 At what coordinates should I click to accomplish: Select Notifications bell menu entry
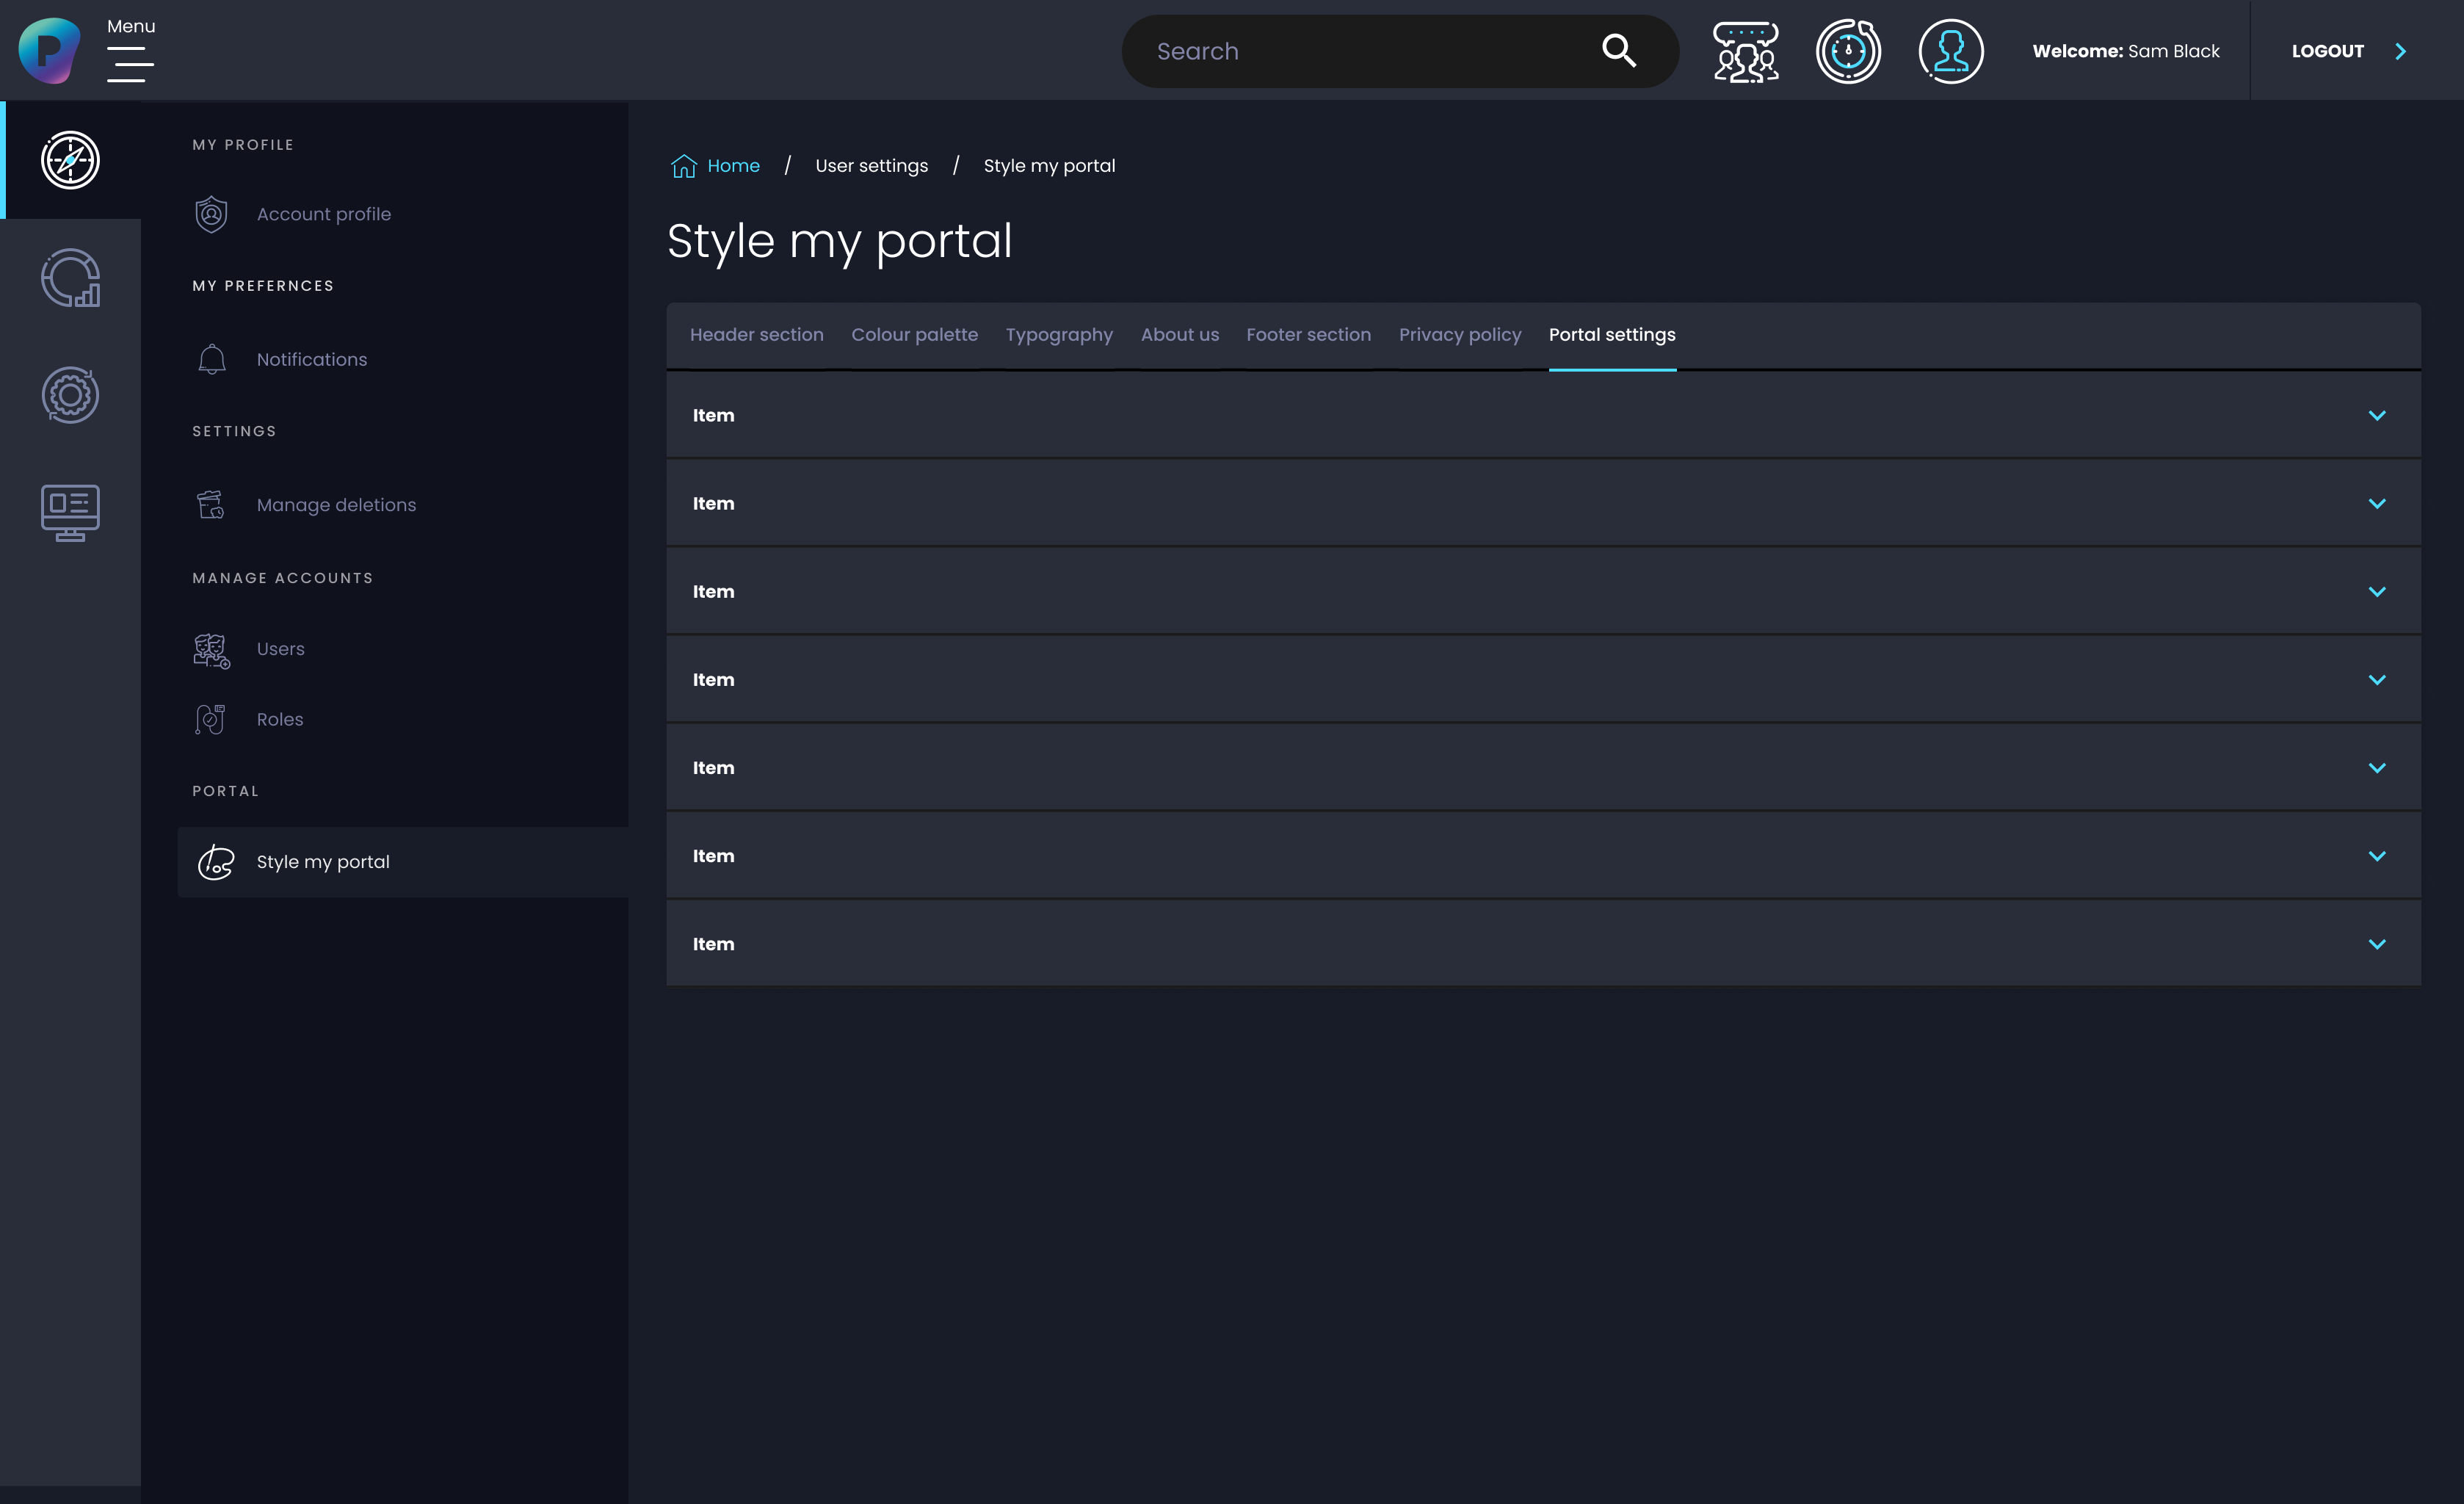coord(311,359)
